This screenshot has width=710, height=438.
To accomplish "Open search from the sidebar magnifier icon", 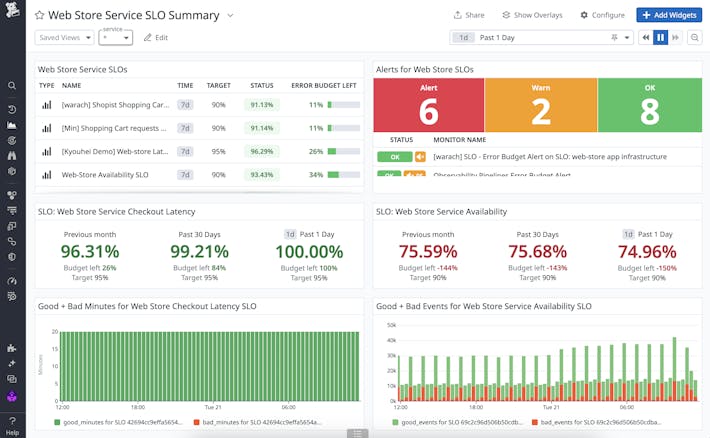I will (x=12, y=87).
